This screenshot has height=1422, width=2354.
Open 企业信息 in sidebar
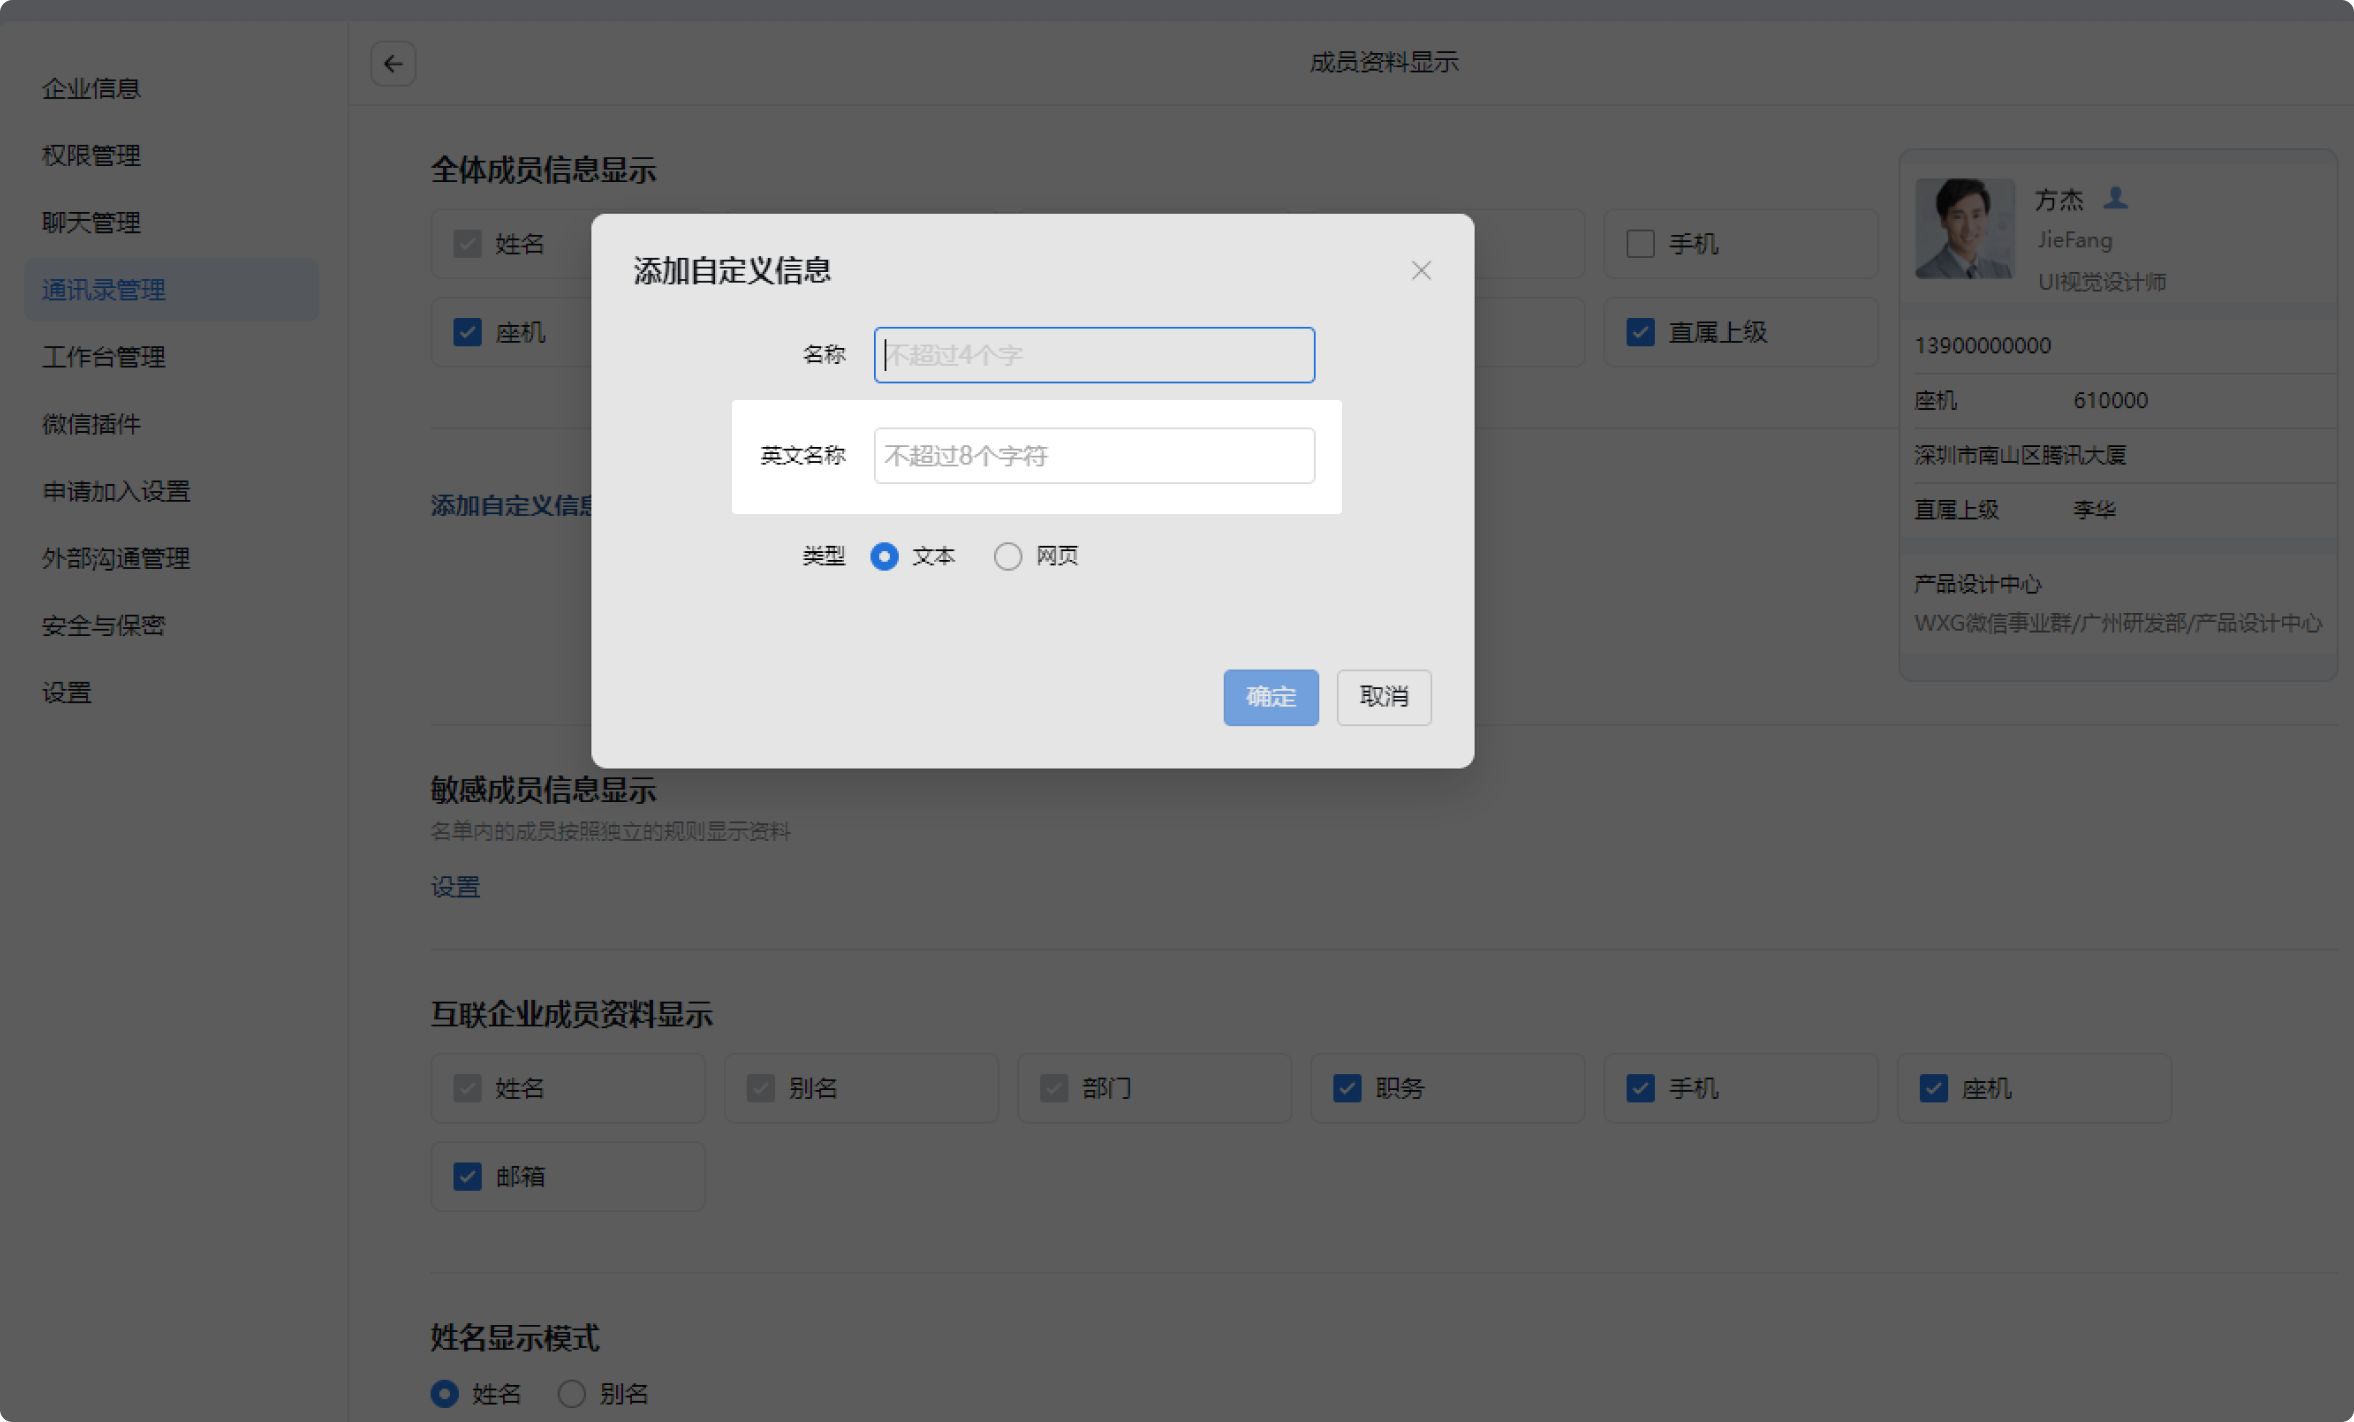point(91,88)
